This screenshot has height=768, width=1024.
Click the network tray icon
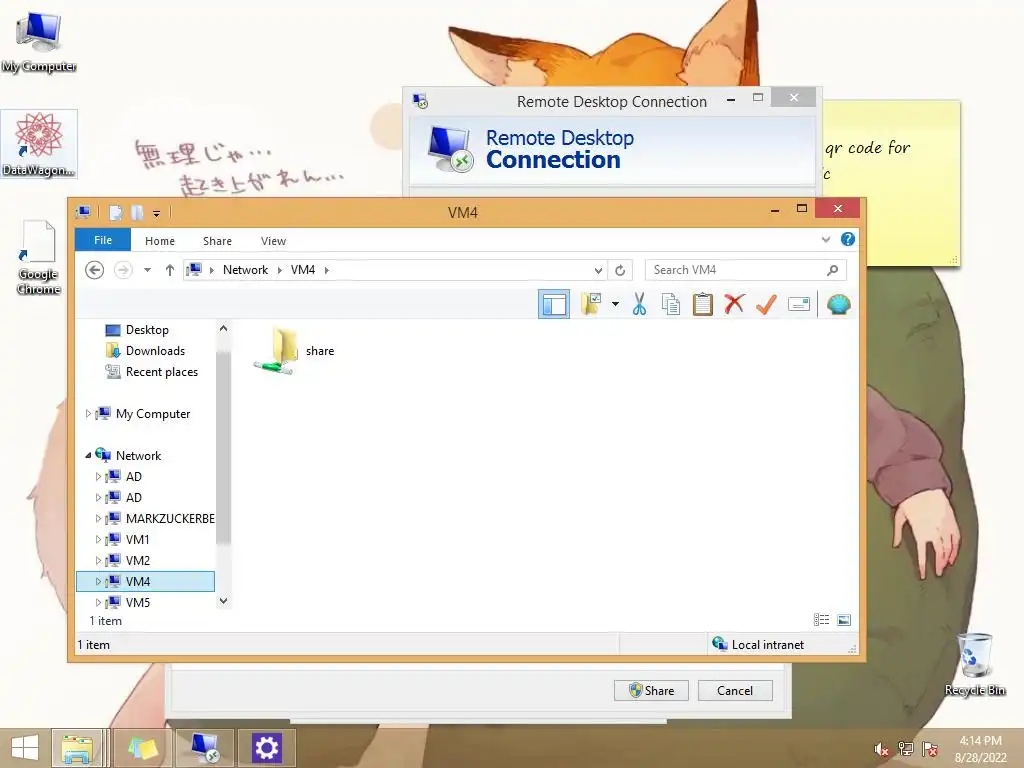pyautogui.click(x=906, y=749)
